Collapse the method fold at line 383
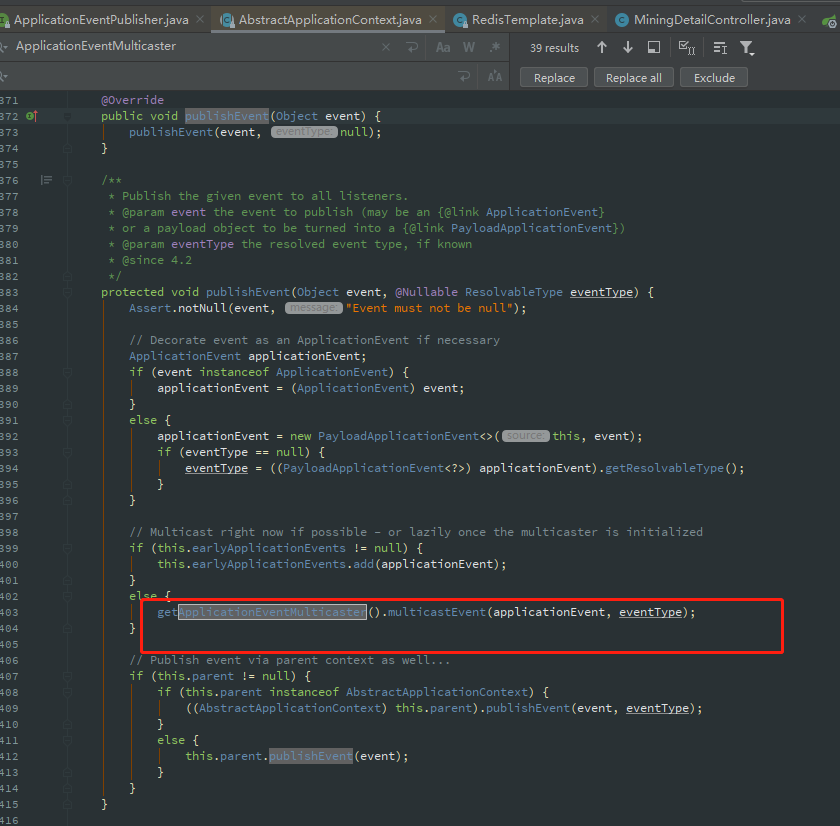The height and width of the screenshot is (826, 840). [68, 292]
